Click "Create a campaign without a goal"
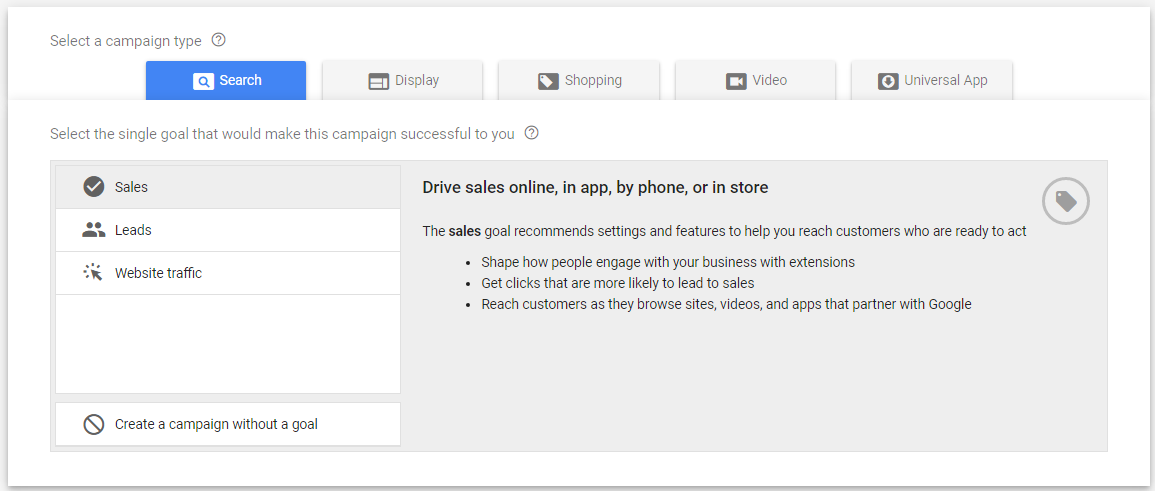1155x491 pixels. coord(216,424)
